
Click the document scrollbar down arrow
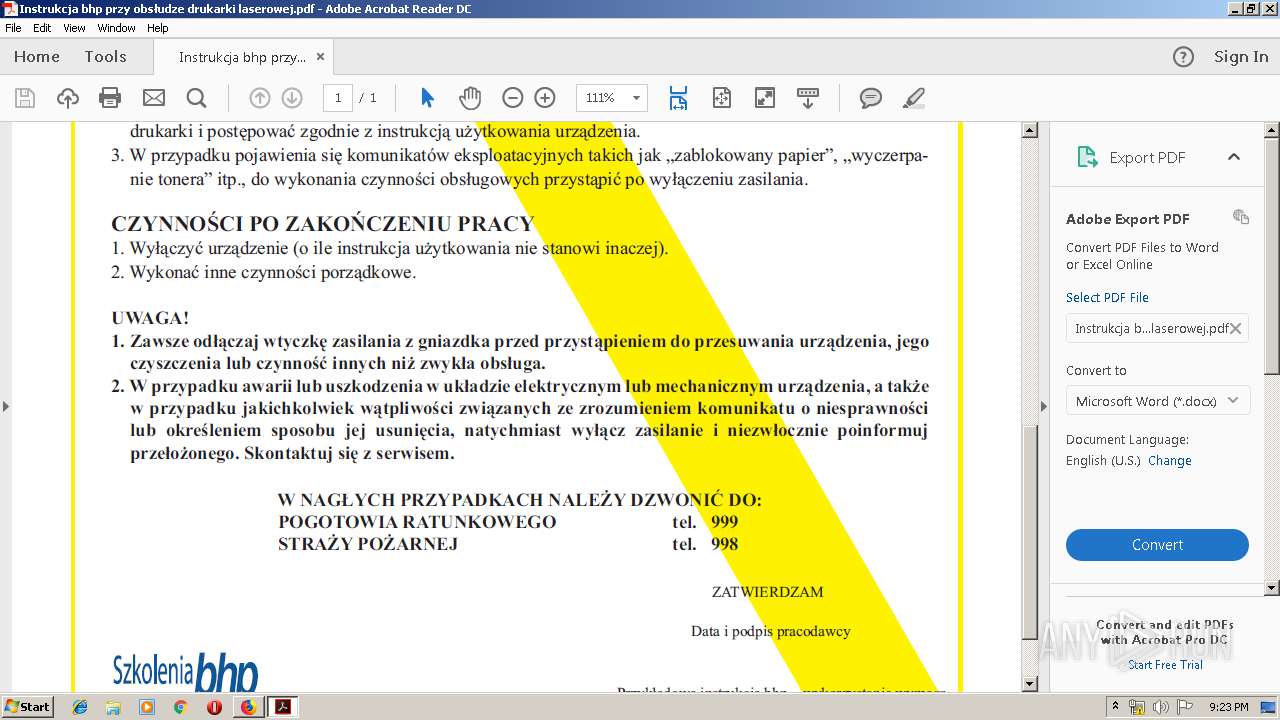coord(1030,684)
